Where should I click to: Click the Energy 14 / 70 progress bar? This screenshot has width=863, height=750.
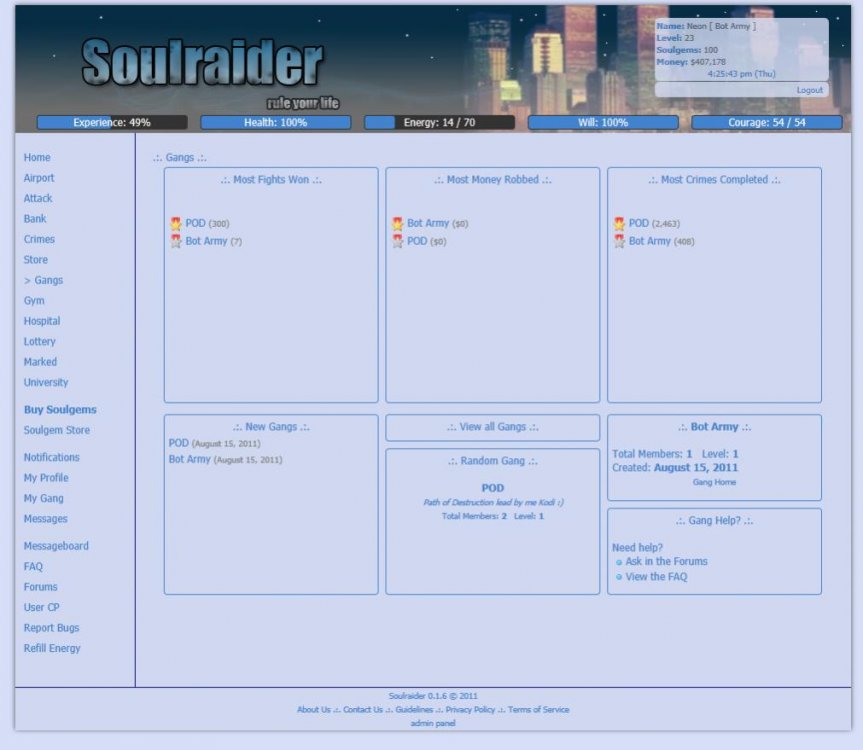point(439,123)
